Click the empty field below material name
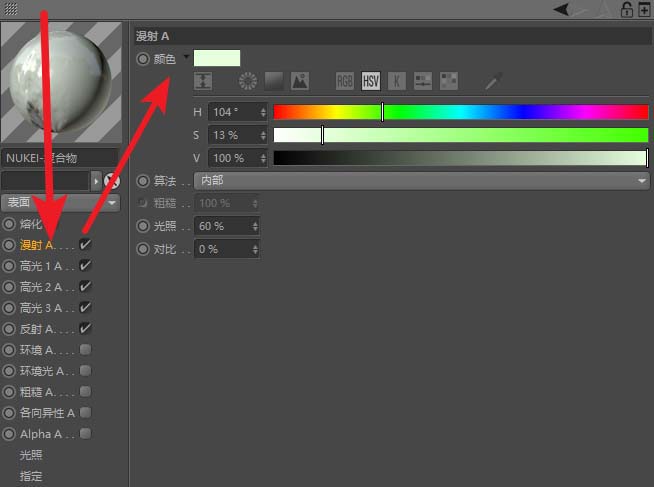654x487 pixels. [45, 181]
